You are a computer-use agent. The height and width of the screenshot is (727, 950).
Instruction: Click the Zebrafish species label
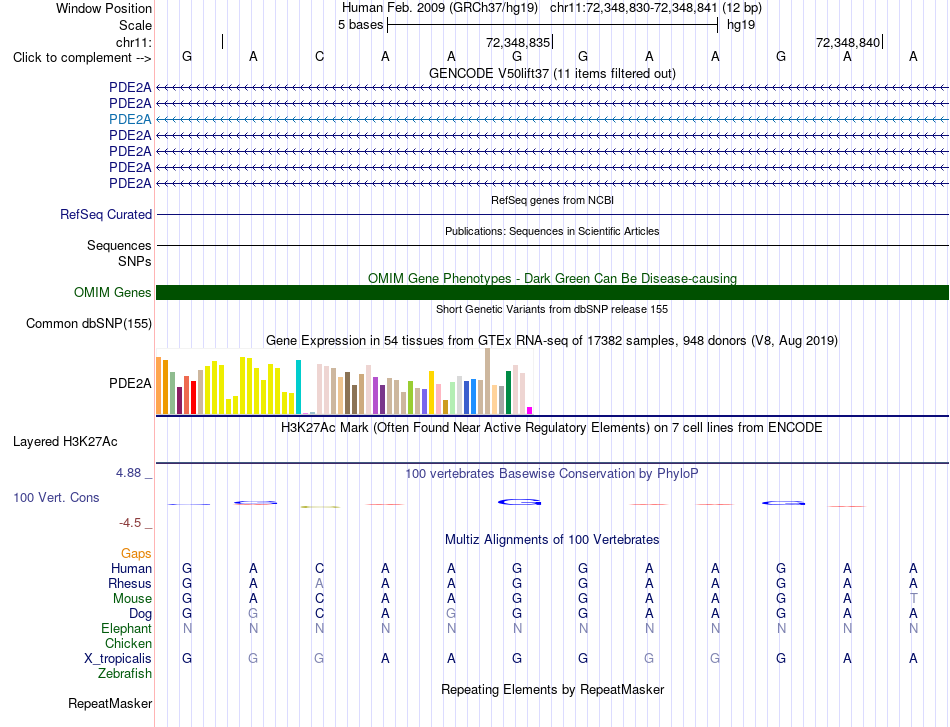click(125, 674)
